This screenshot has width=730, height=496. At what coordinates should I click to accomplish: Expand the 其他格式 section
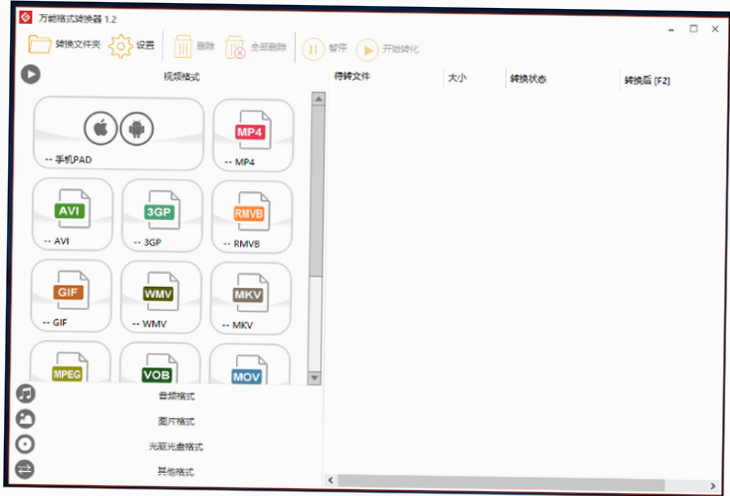tap(175, 472)
